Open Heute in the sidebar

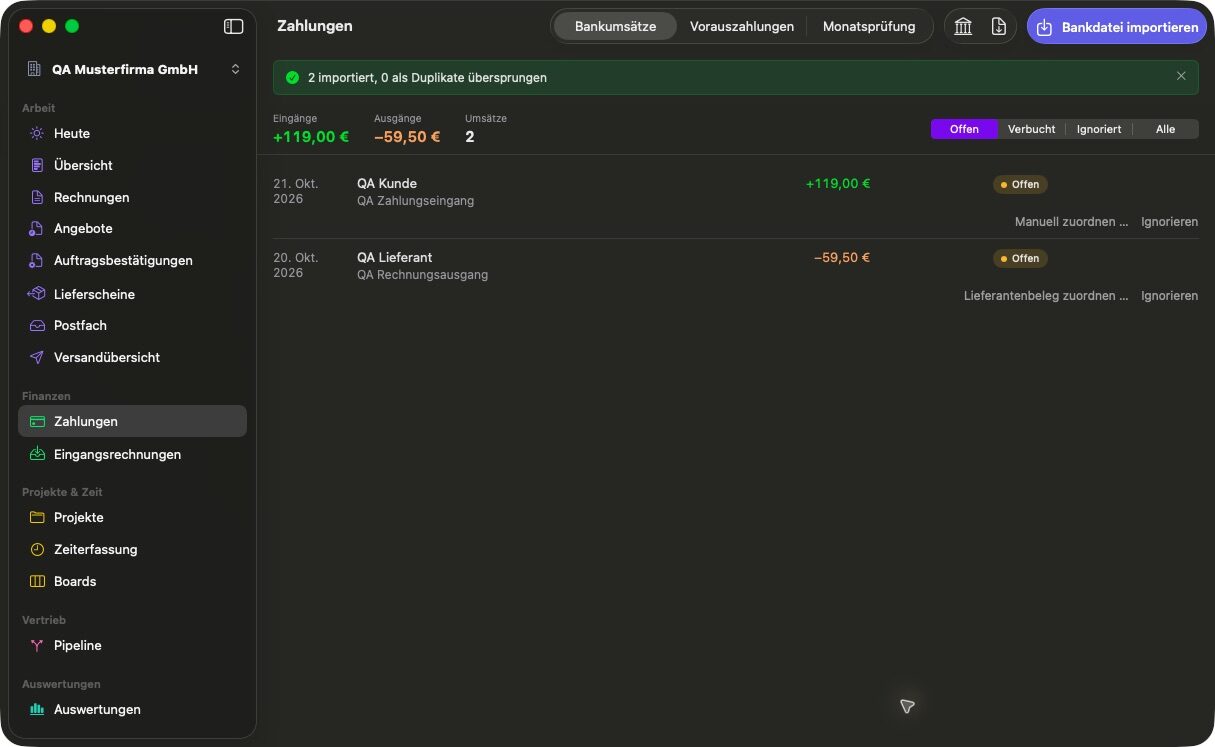pos(132,133)
